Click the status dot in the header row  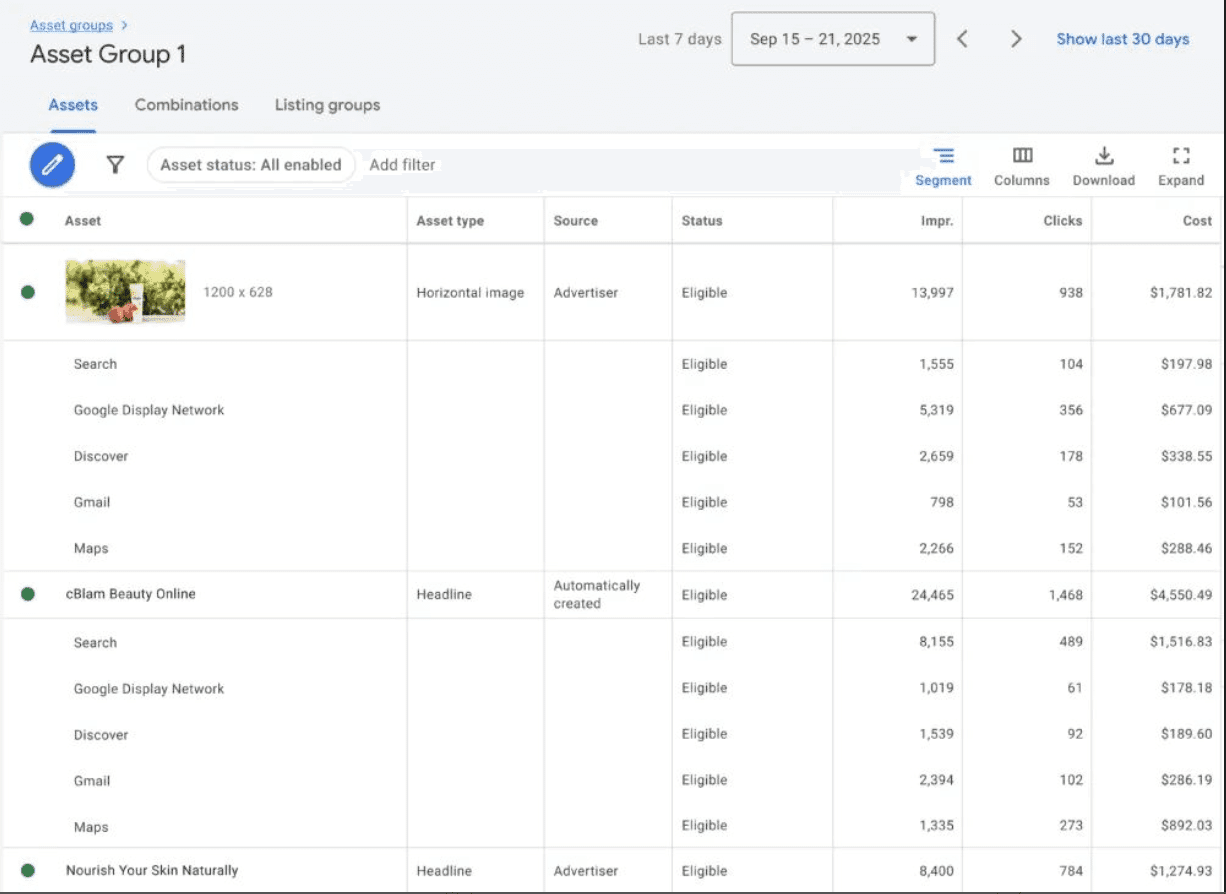point(27,219)
